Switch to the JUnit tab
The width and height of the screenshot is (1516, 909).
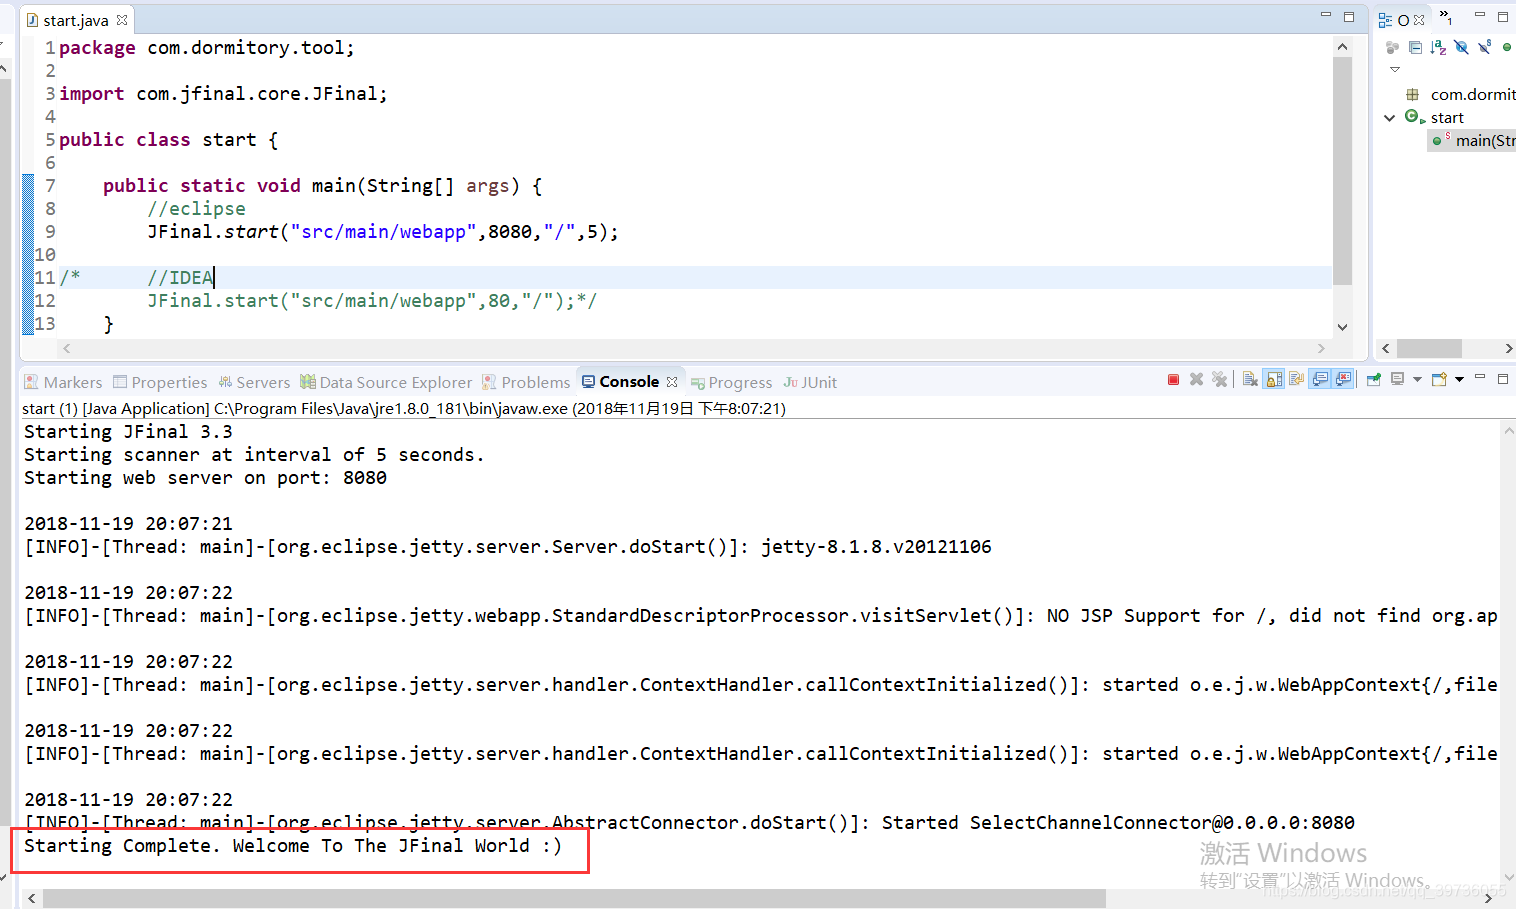click(811, 382)
